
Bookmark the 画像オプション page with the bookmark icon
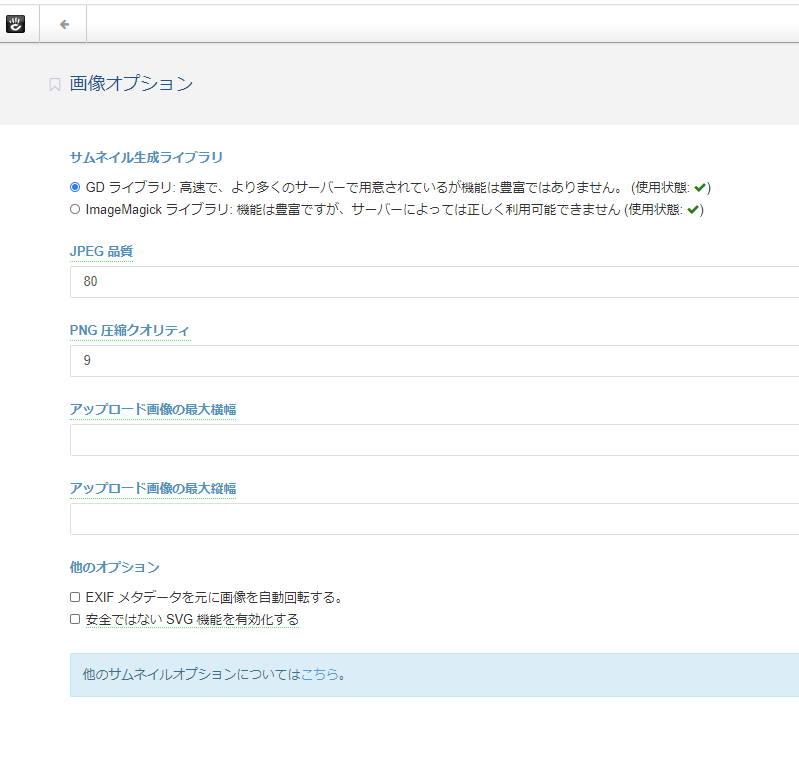click(55, 85)
